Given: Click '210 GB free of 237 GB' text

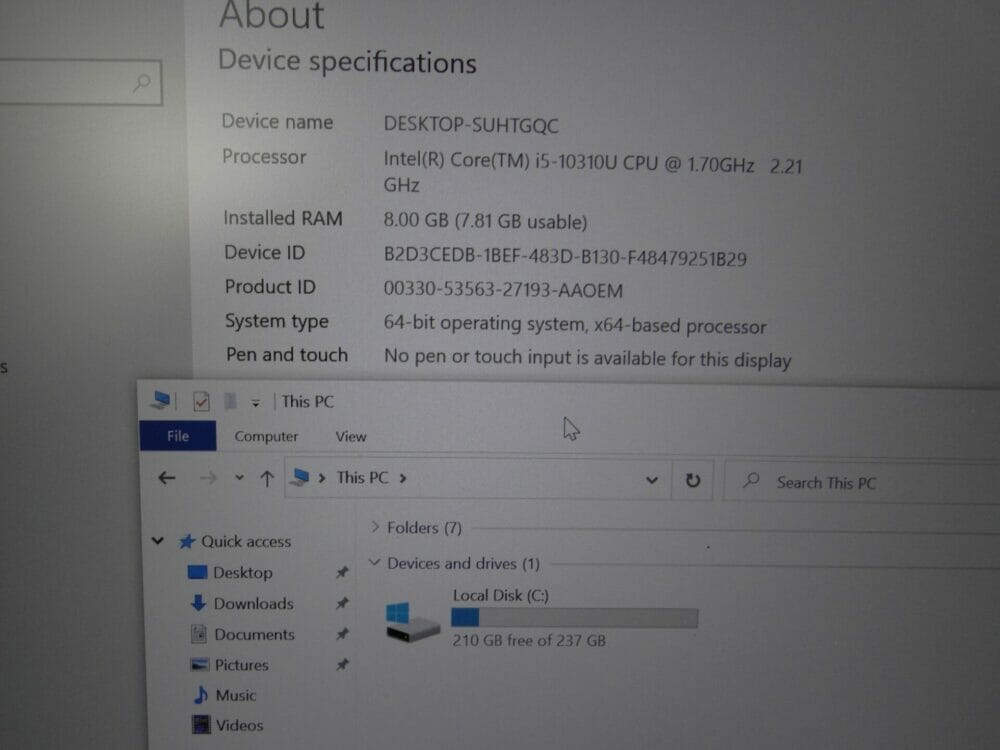Looking at the screenshot, I should [x=529, y=640].
